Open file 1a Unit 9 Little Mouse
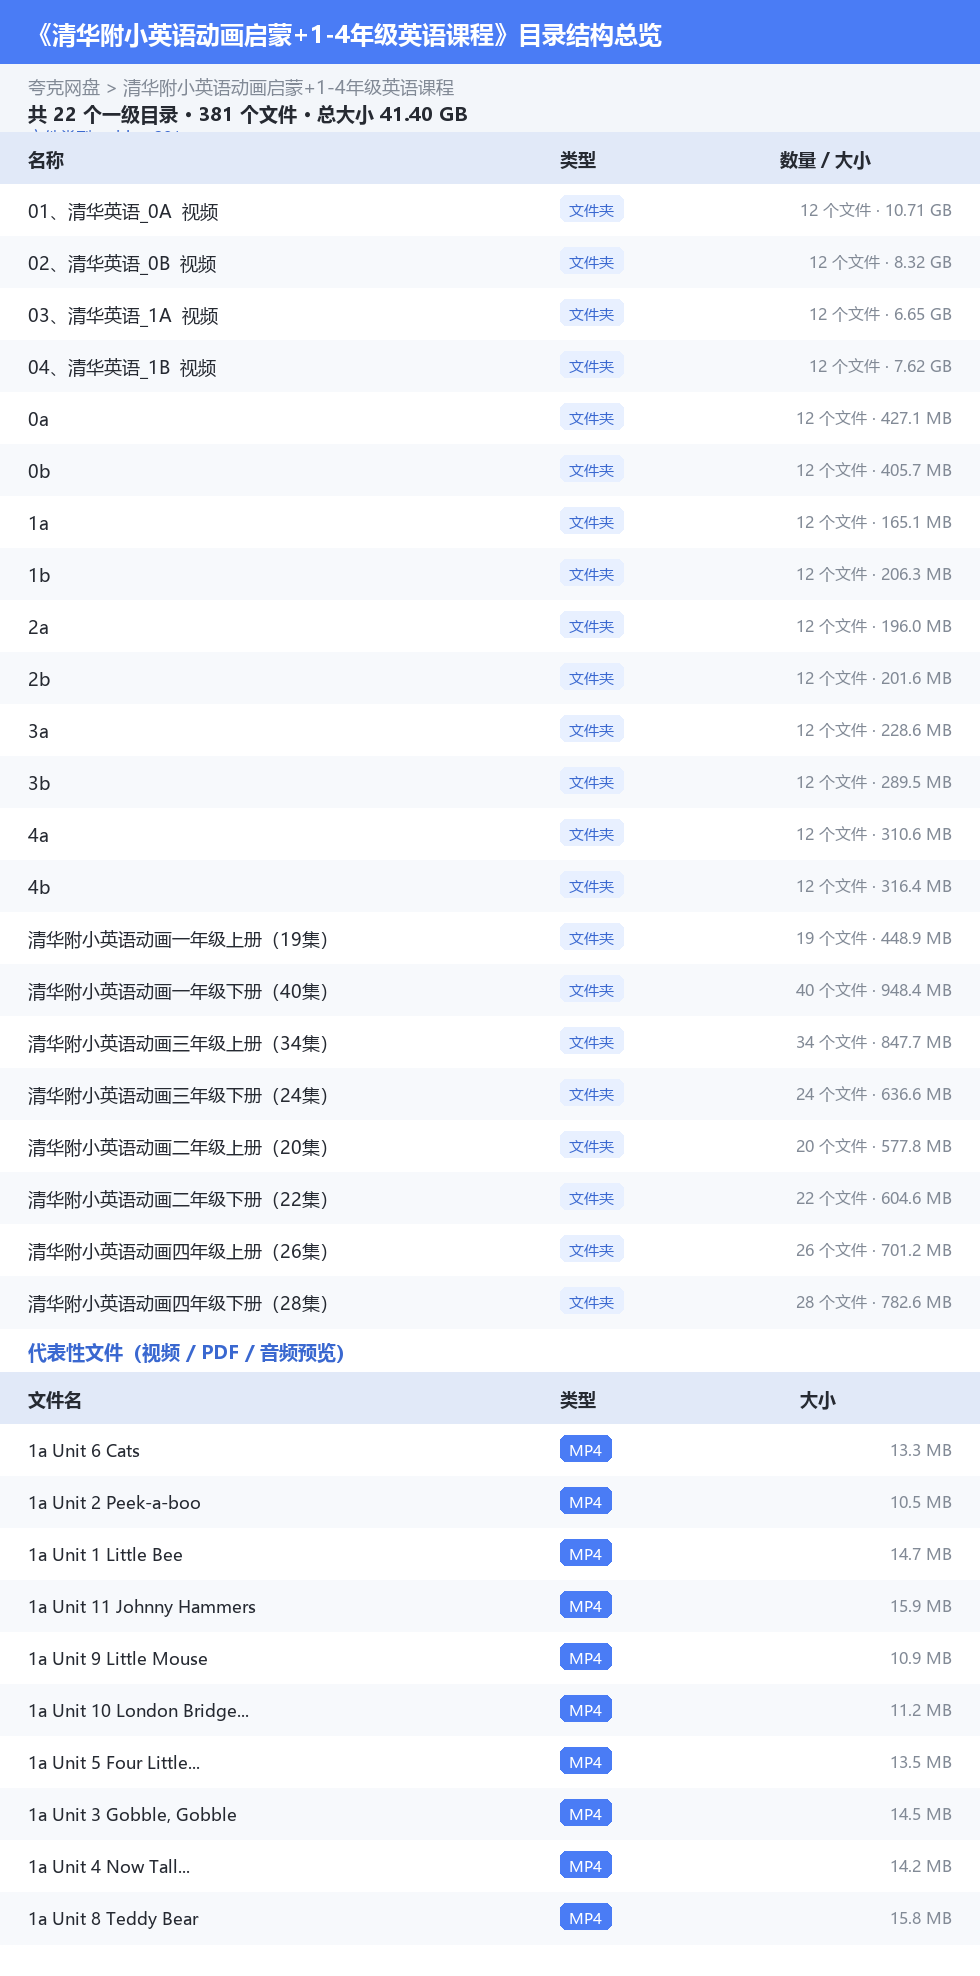The image size is (980, 1976). click(118, 1658)
